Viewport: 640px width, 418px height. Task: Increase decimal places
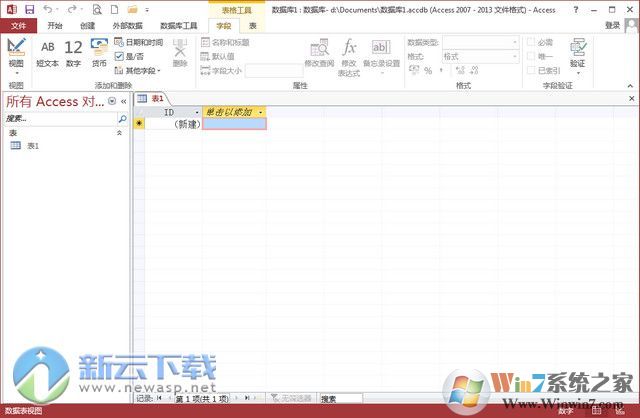click(x=460, y=70)
